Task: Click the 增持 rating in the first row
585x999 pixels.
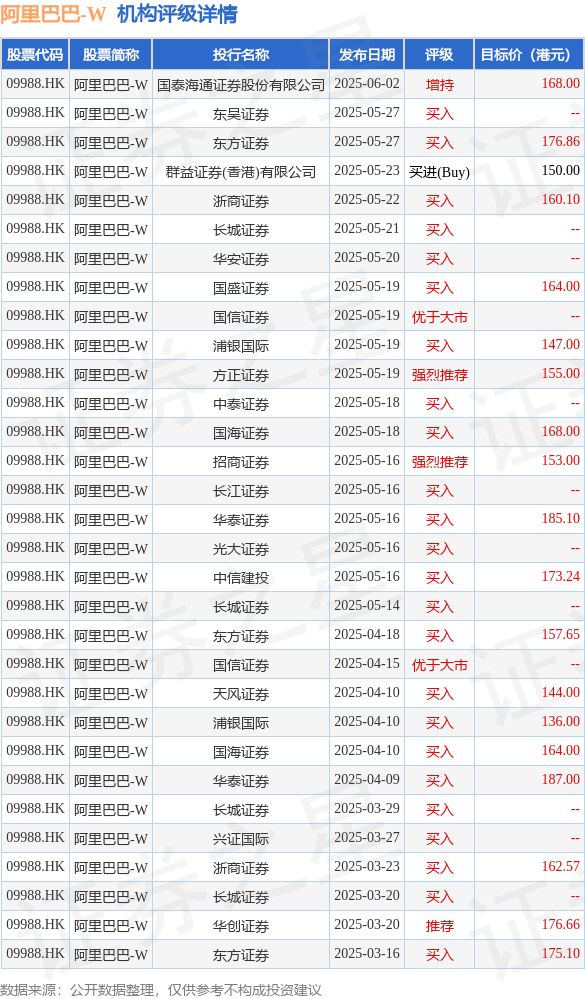Action: 439,85
